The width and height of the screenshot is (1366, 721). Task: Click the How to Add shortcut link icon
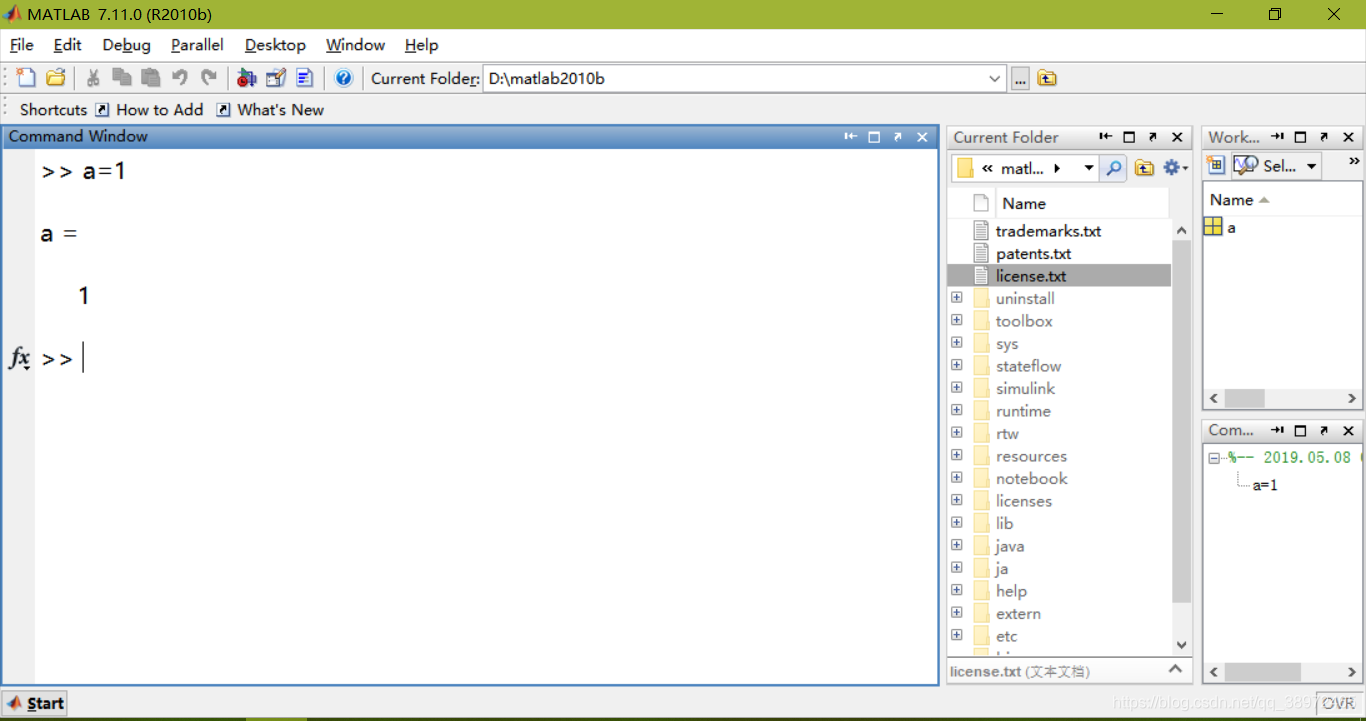[102, 110]
